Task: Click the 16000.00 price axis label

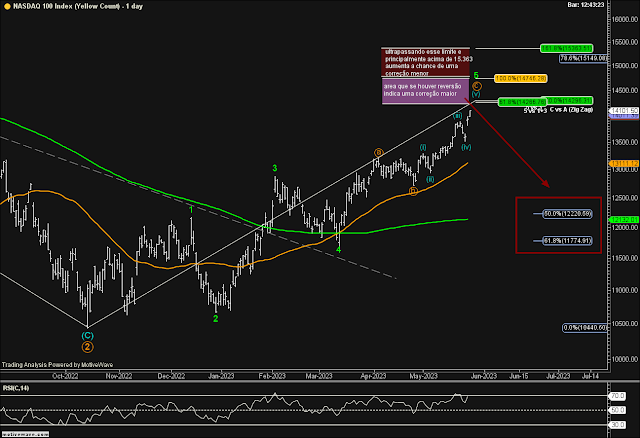Action: pos(624,19)
